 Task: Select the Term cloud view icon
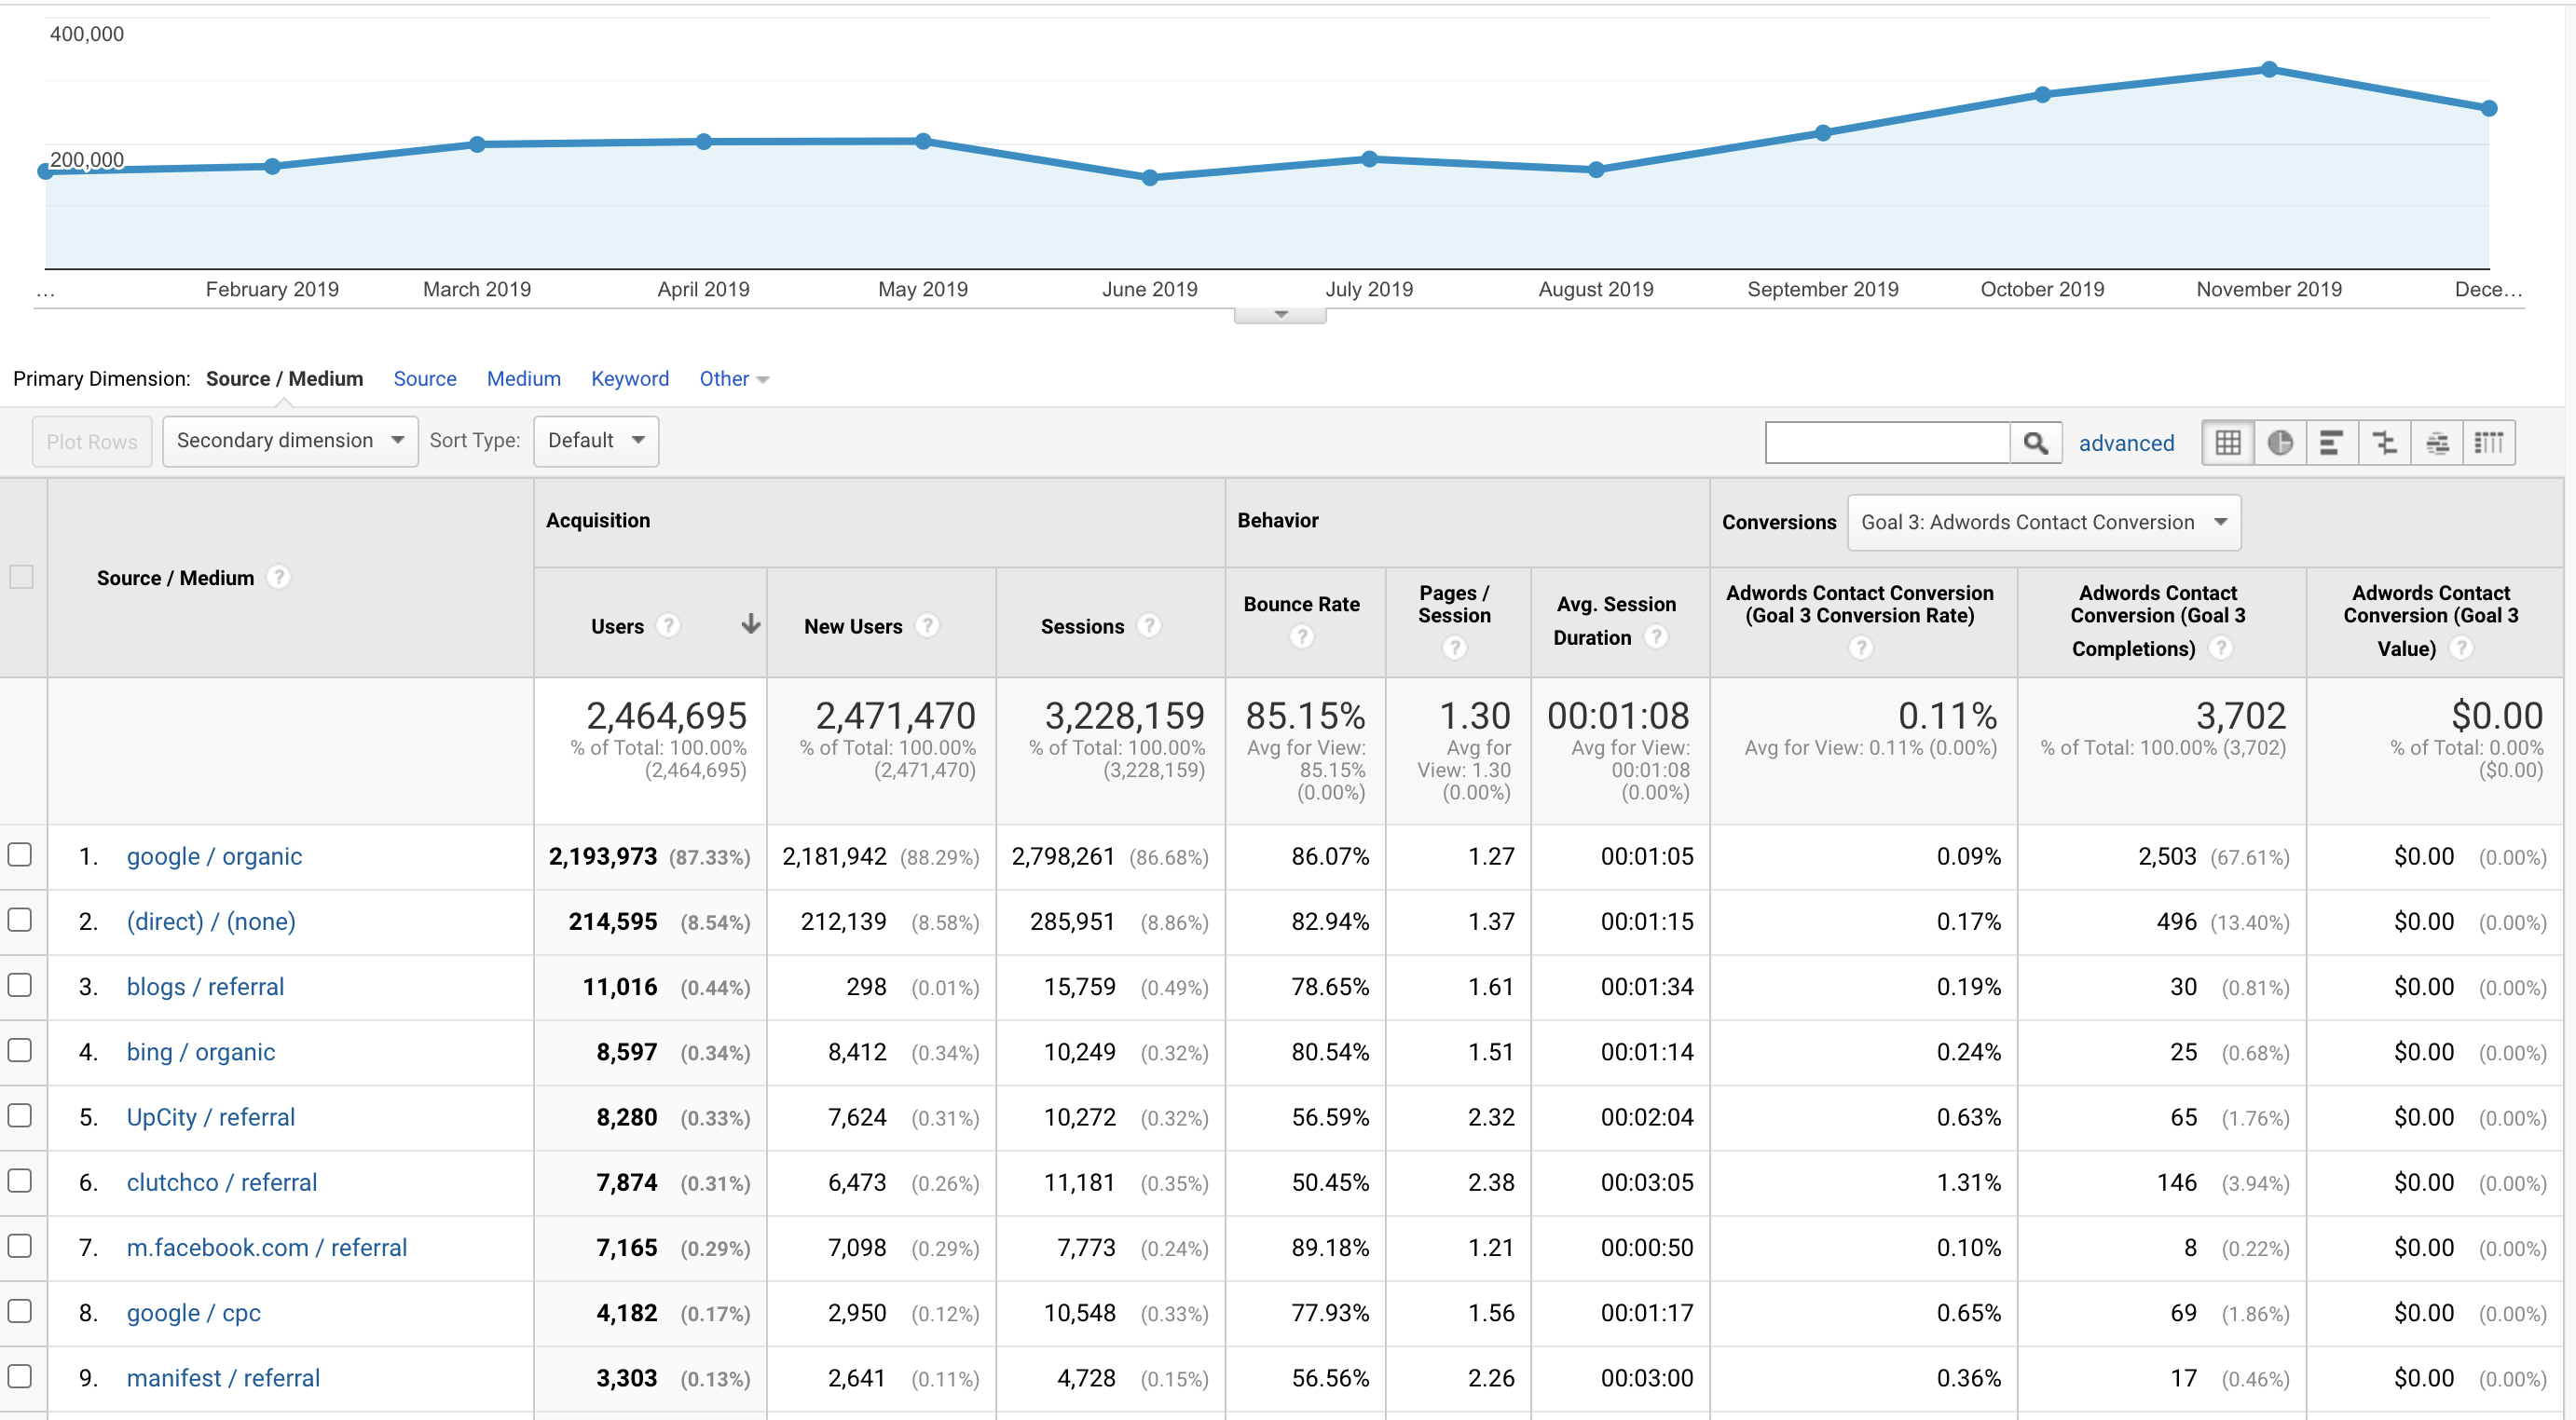pyautogui.click(x=2437, y=442)
